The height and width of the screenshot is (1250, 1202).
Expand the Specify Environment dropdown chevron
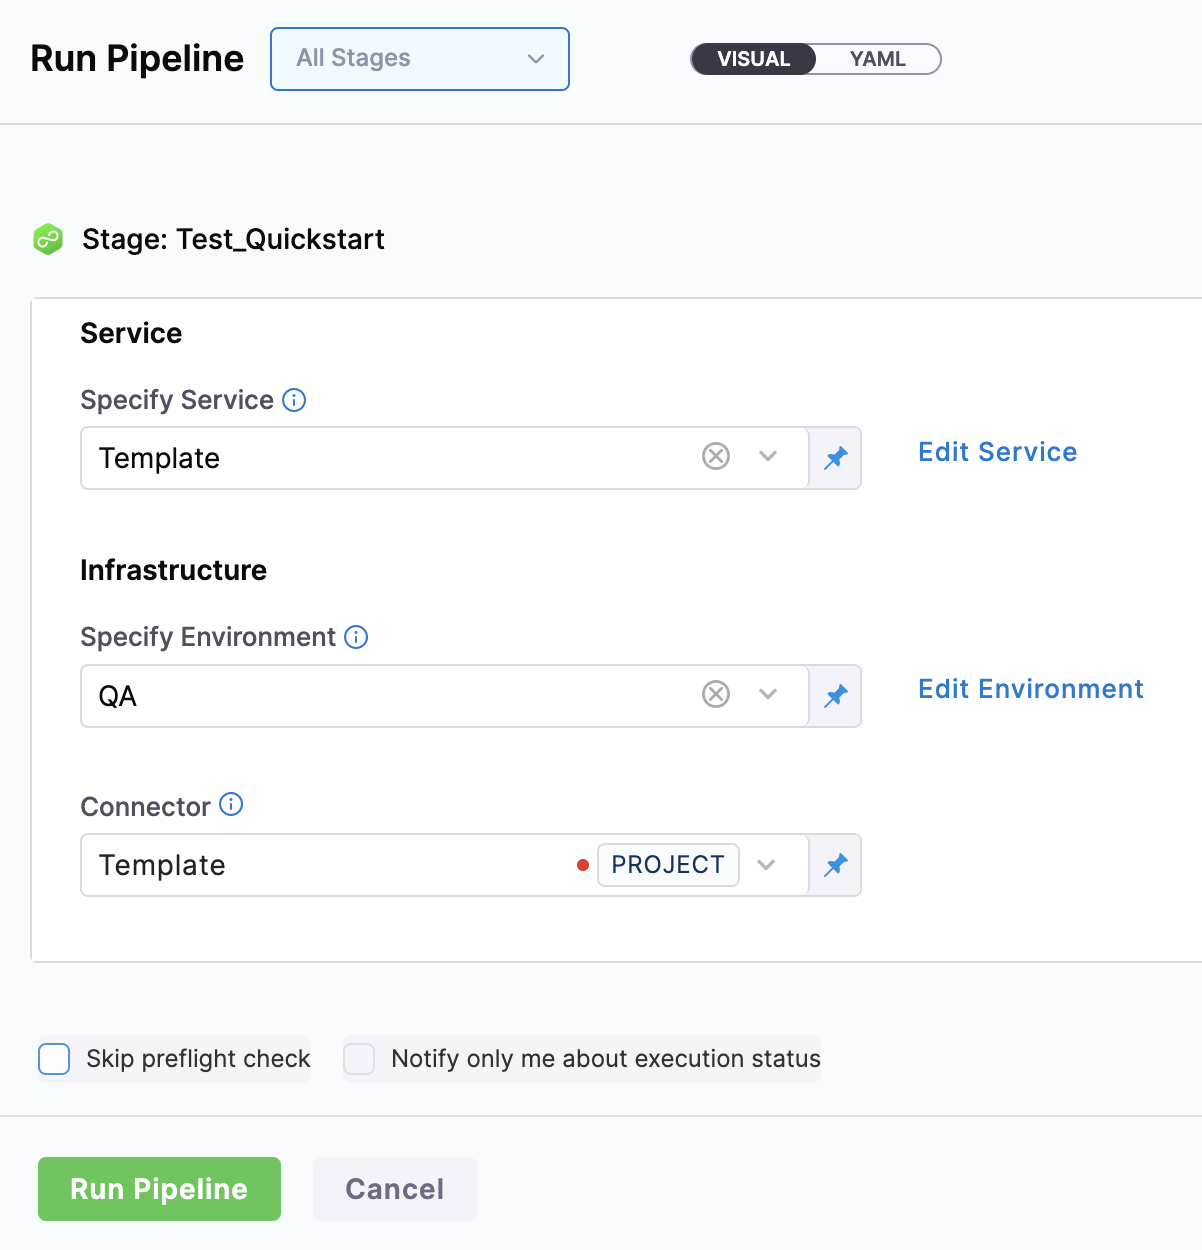pyautogui.click(x=768, y=694)
